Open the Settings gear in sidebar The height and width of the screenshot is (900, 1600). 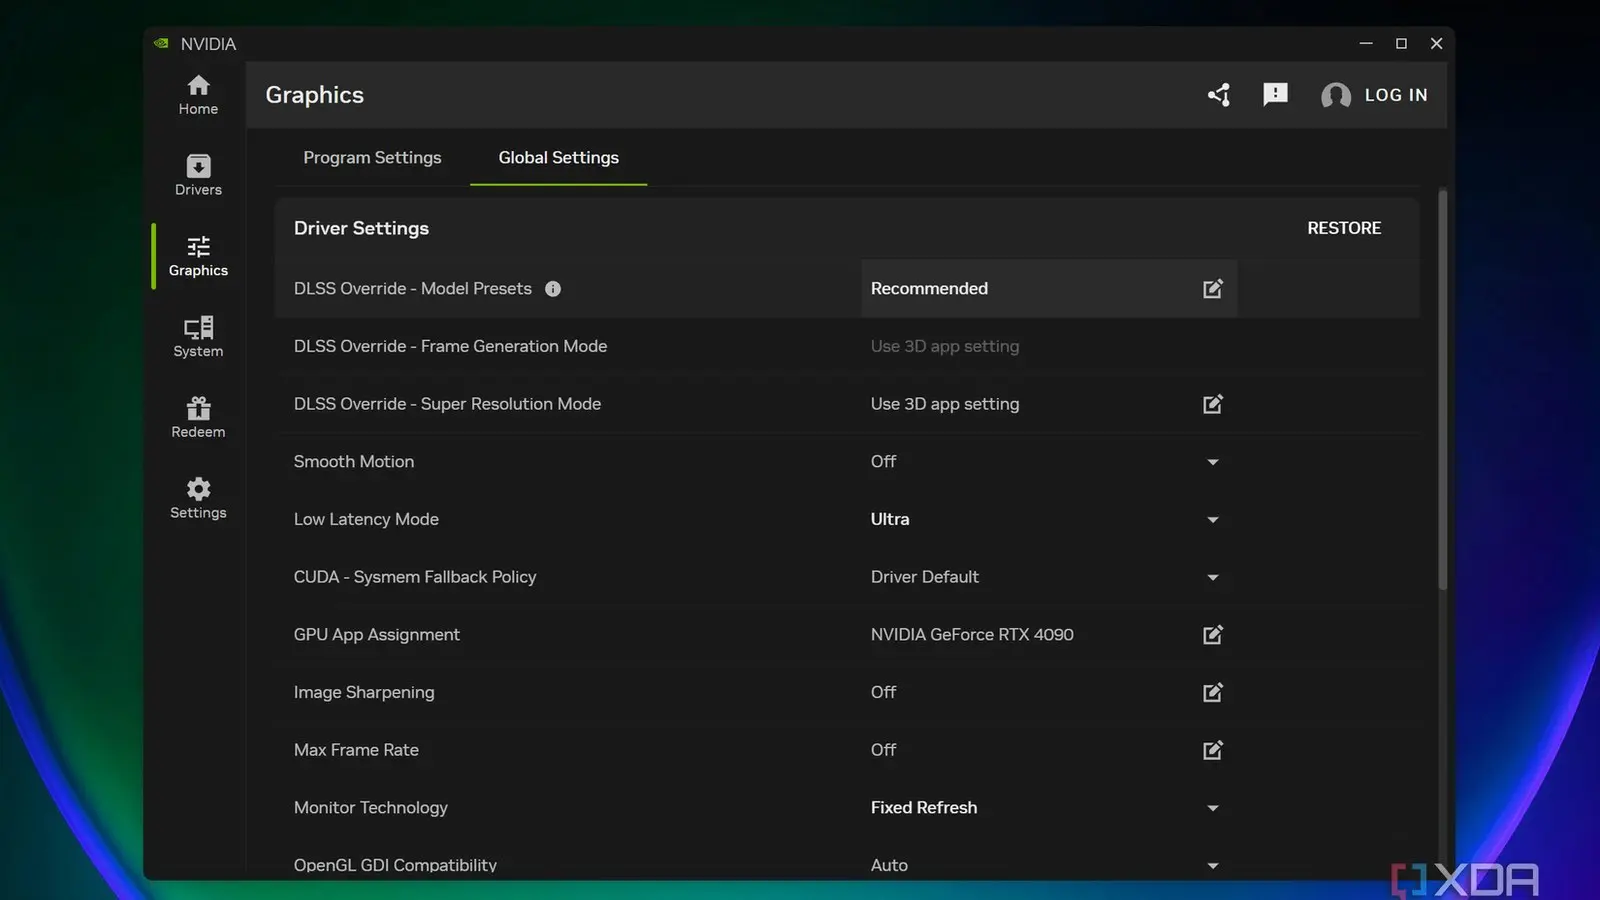coord(198,498)
